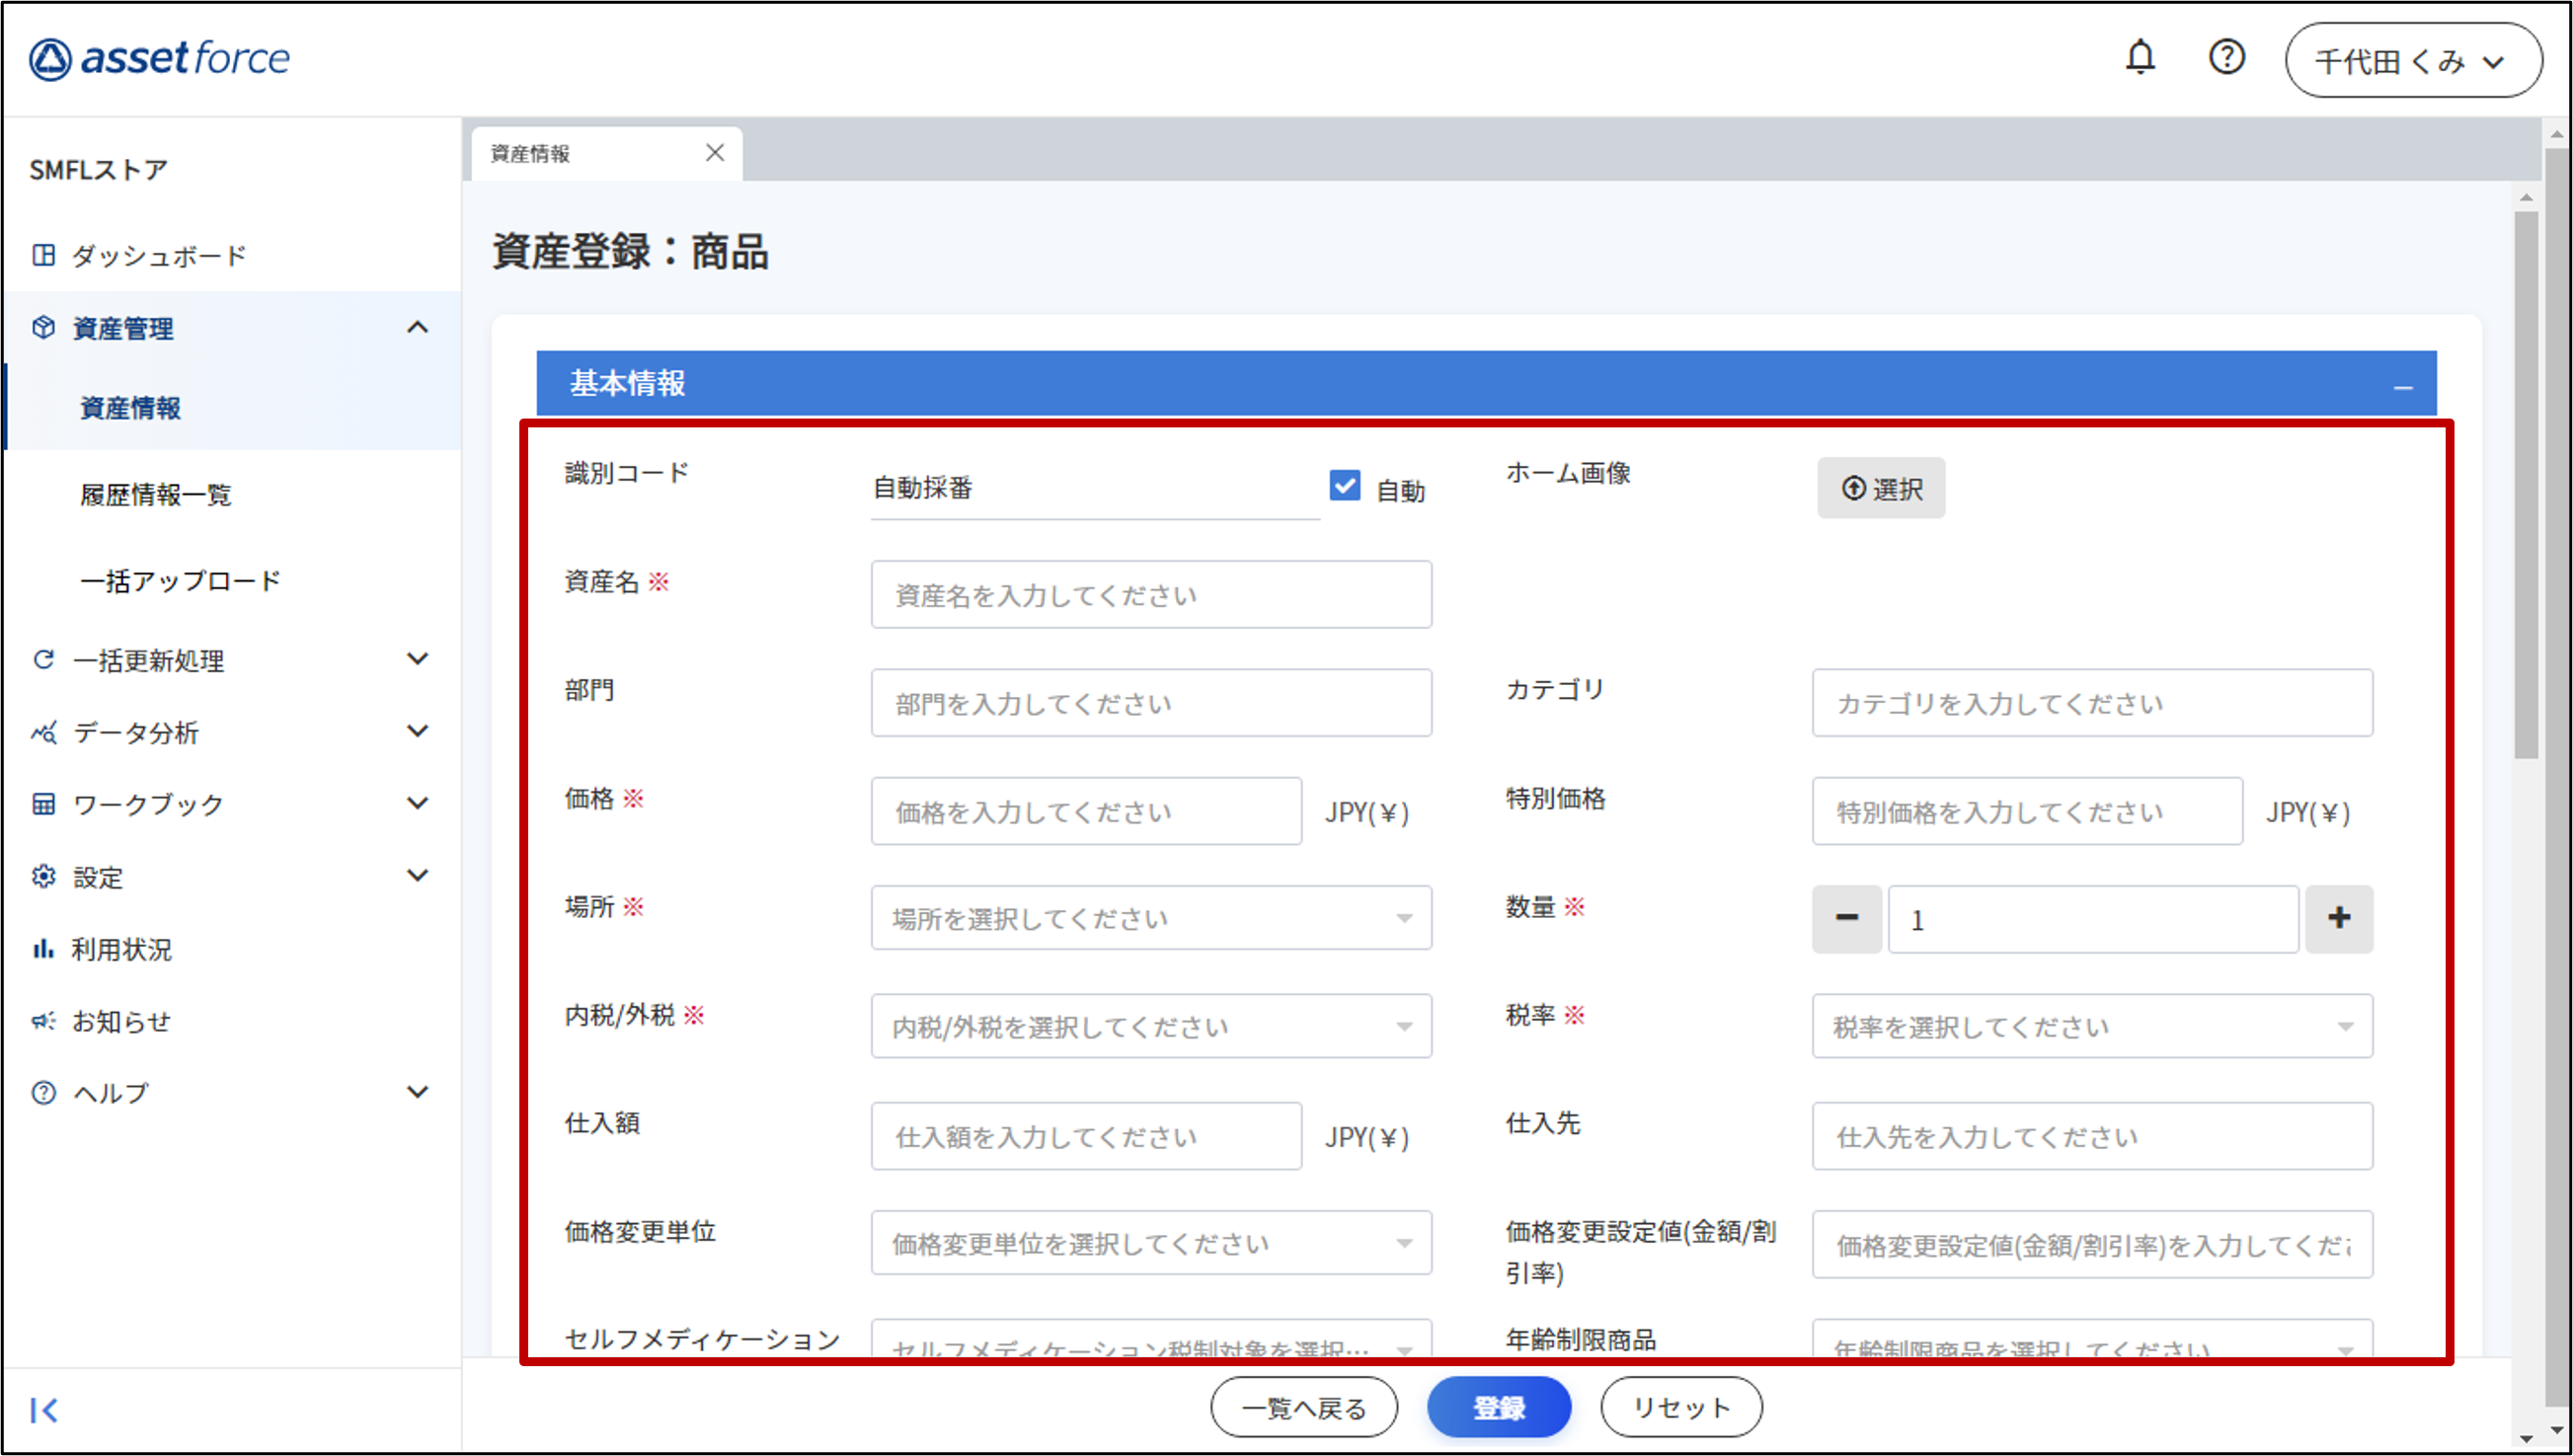Click the 利用状況 bar chart icon
The image size is (2573, 1456).
click(43, 948)
